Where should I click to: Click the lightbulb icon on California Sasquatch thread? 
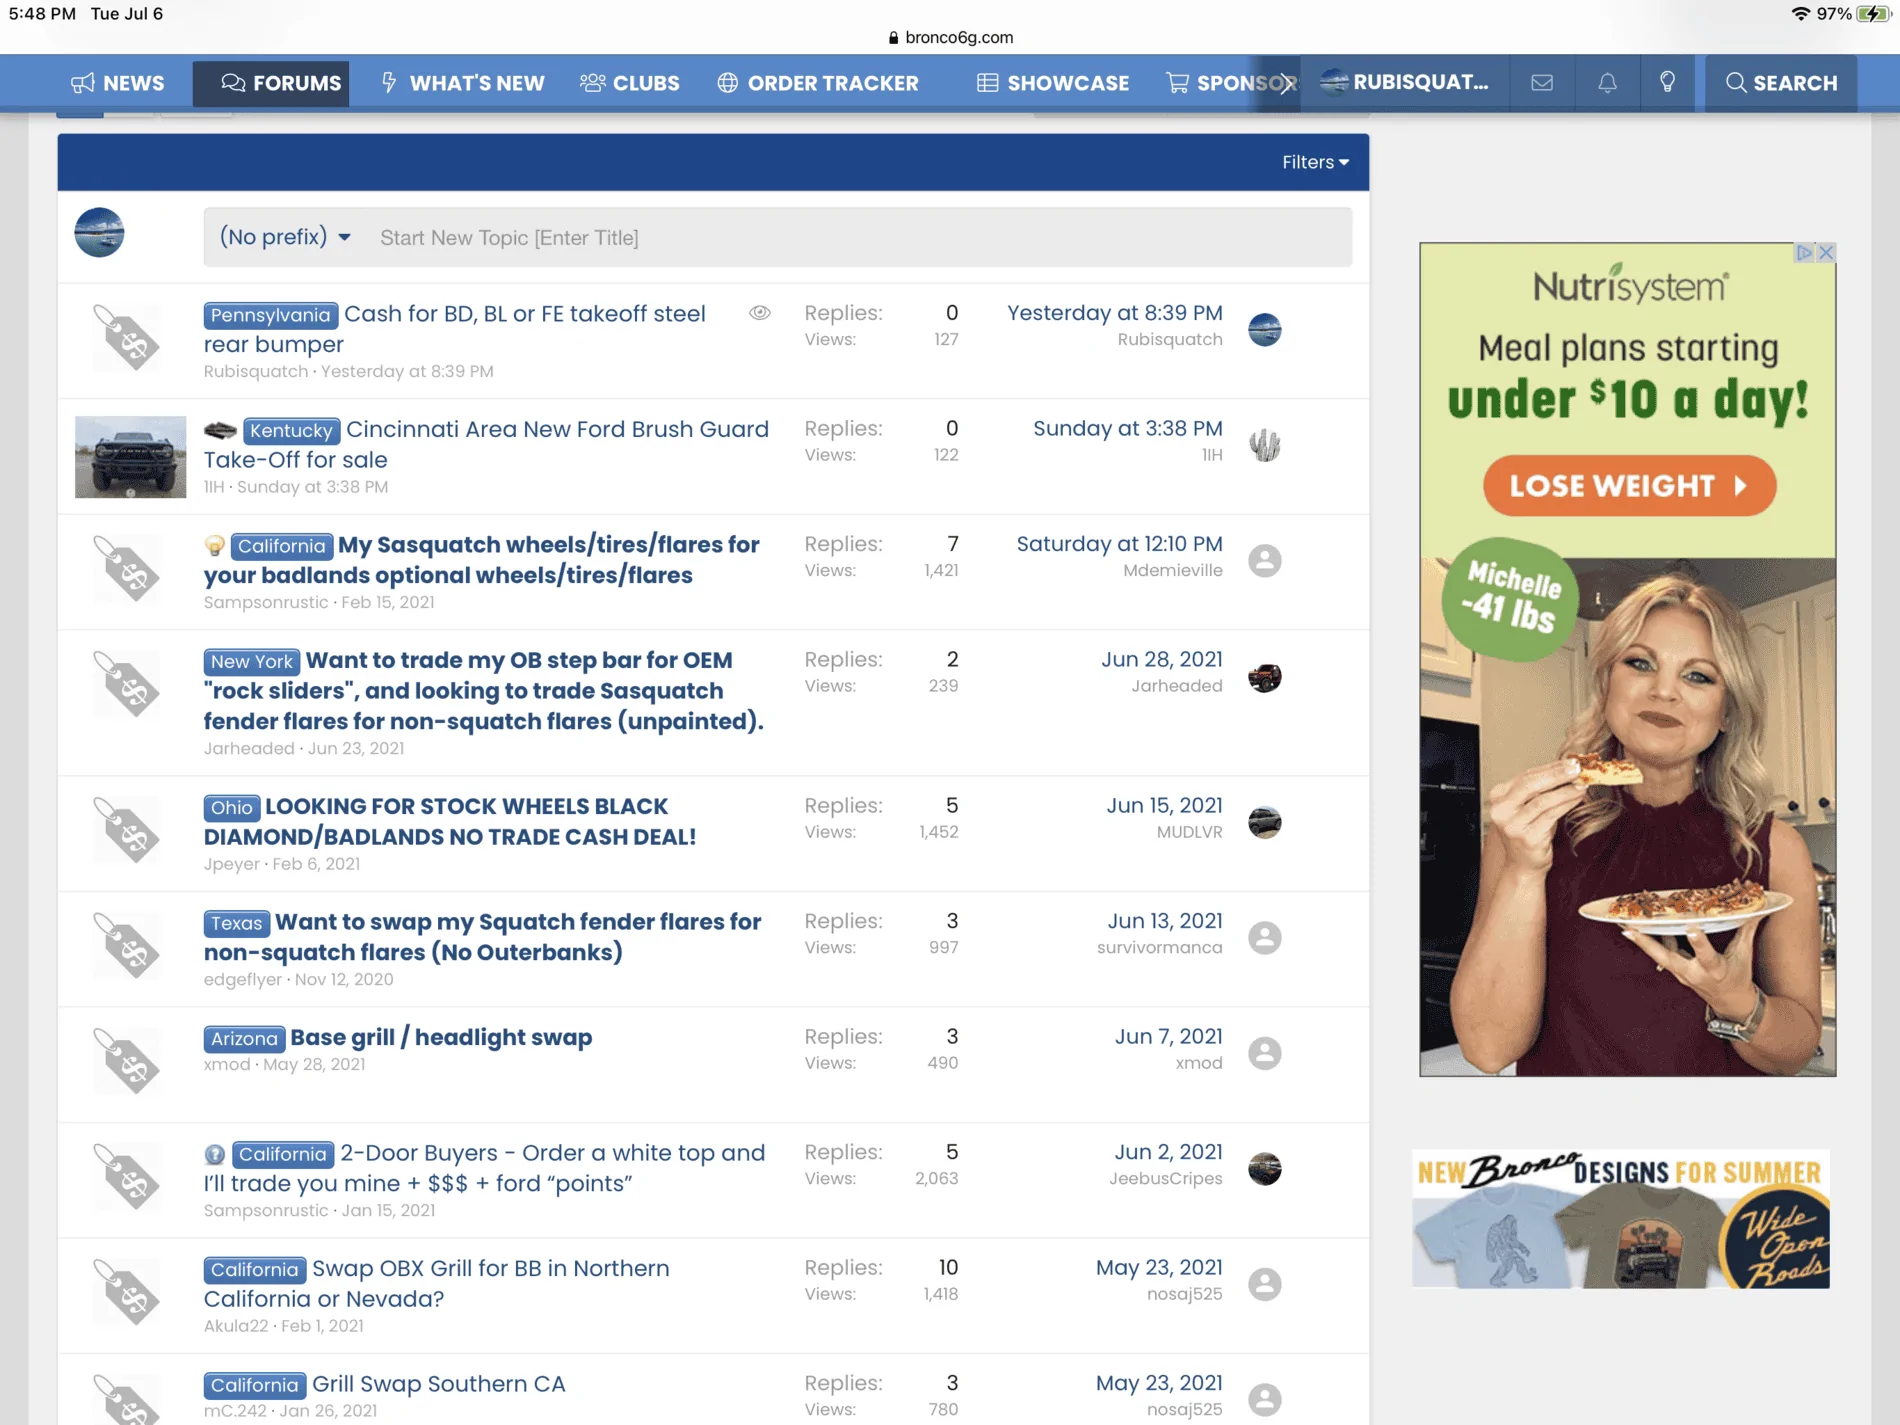point(214,546)
